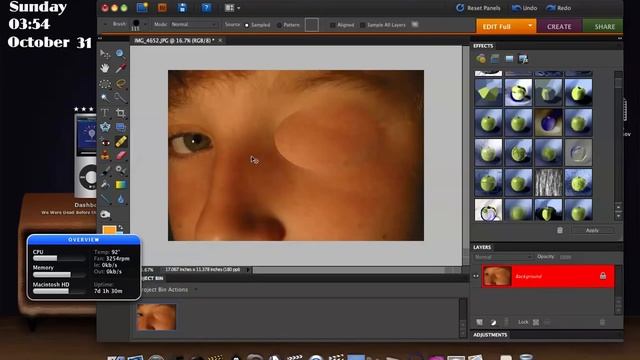Select the Brush tool
The height and width of the screenshot is (360, 640).
coord(105,171)
